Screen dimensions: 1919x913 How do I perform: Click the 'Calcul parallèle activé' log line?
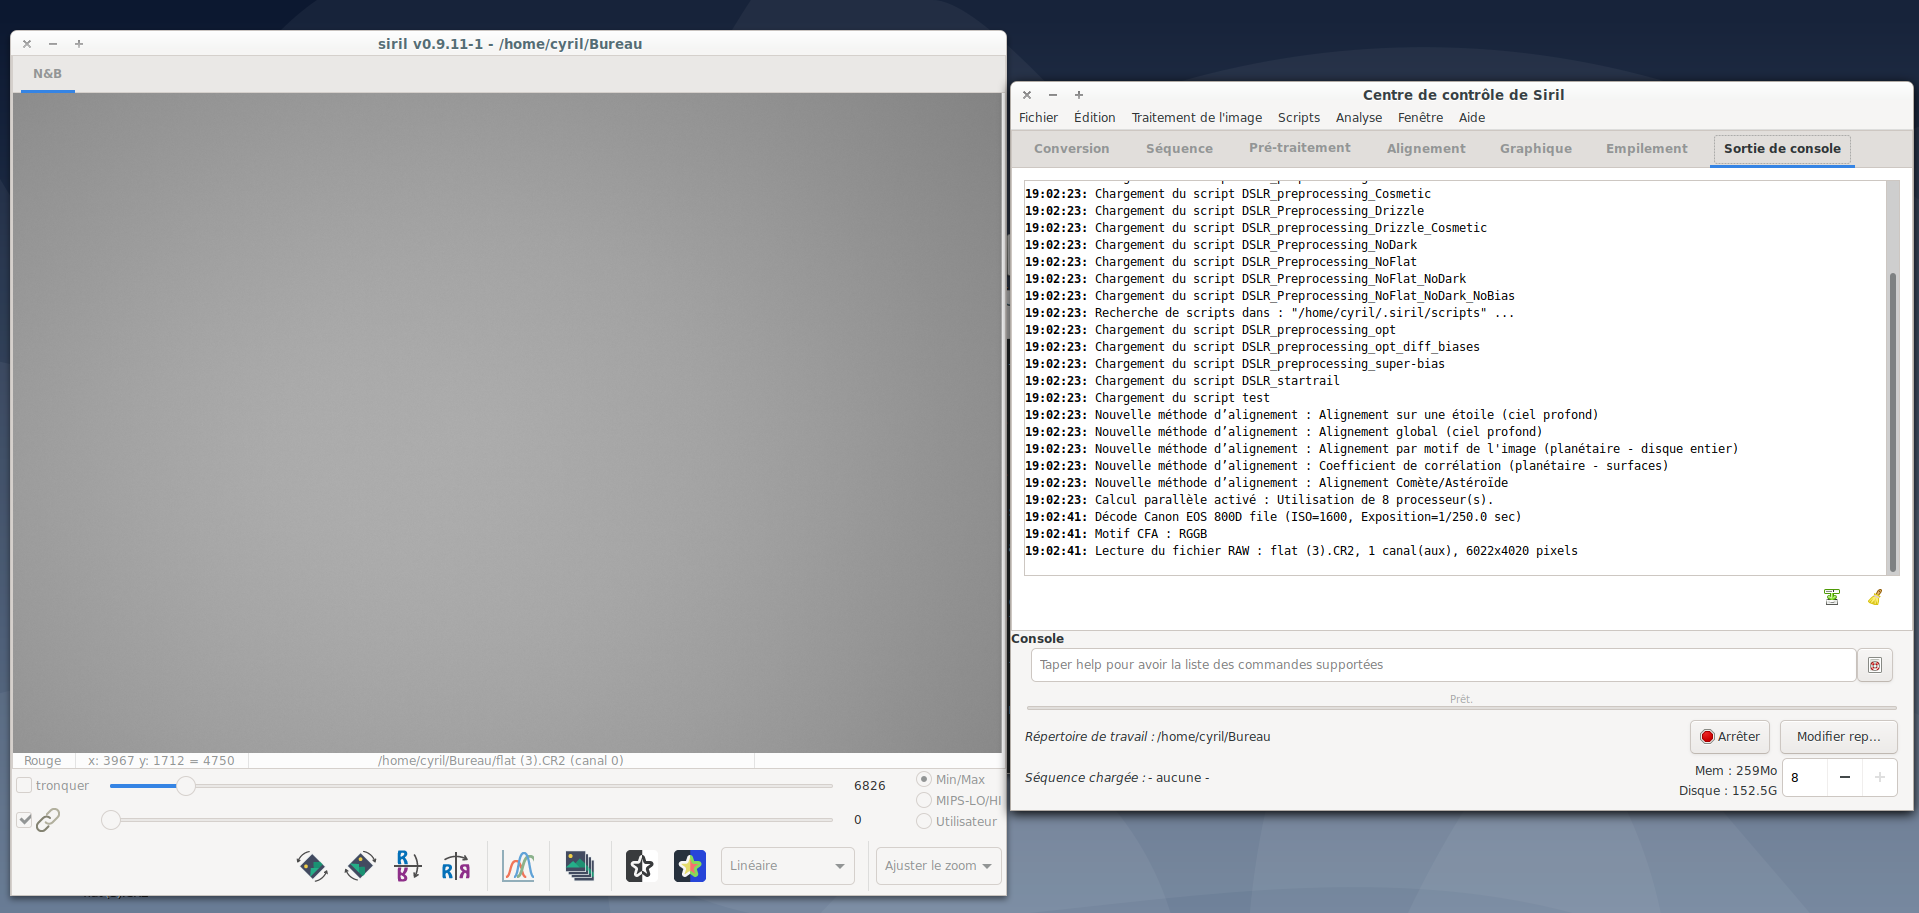pyautogui.click(x=1259, y=500)
